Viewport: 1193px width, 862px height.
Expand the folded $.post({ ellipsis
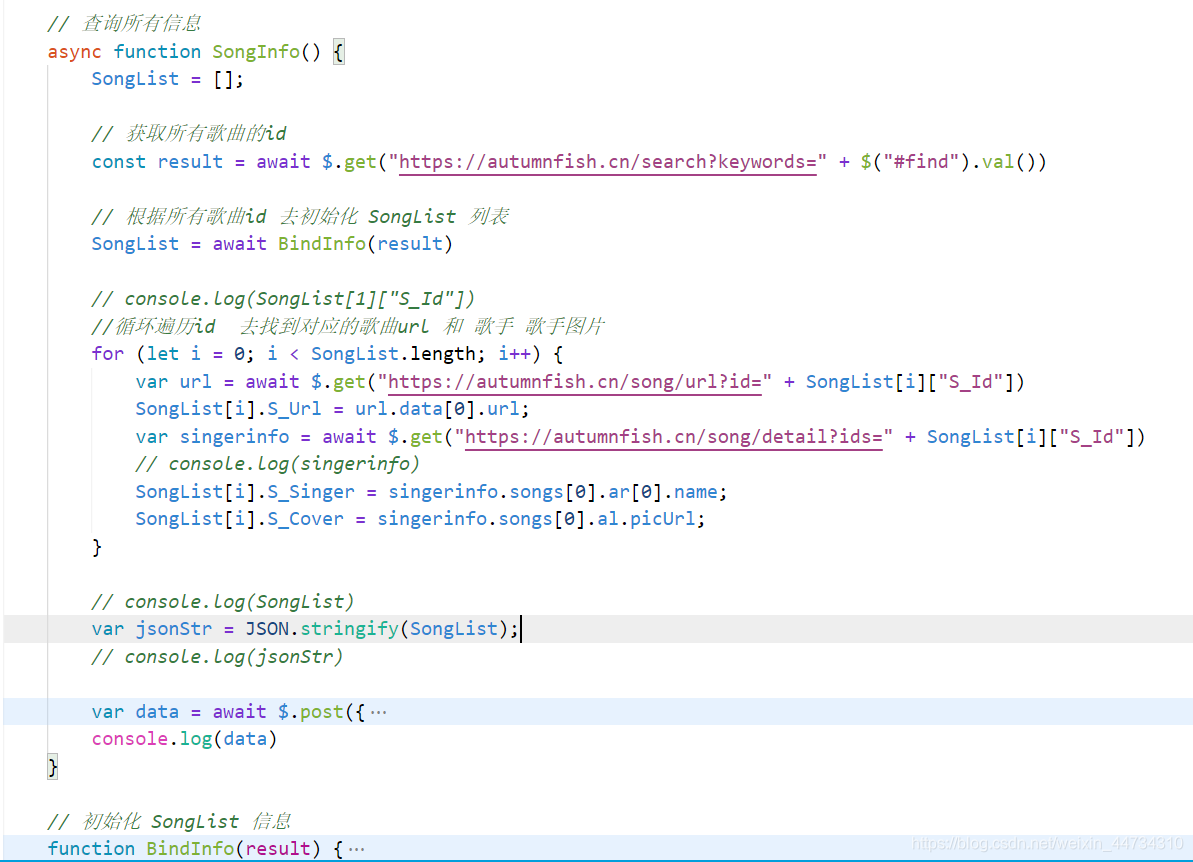[x=378, y=712]
